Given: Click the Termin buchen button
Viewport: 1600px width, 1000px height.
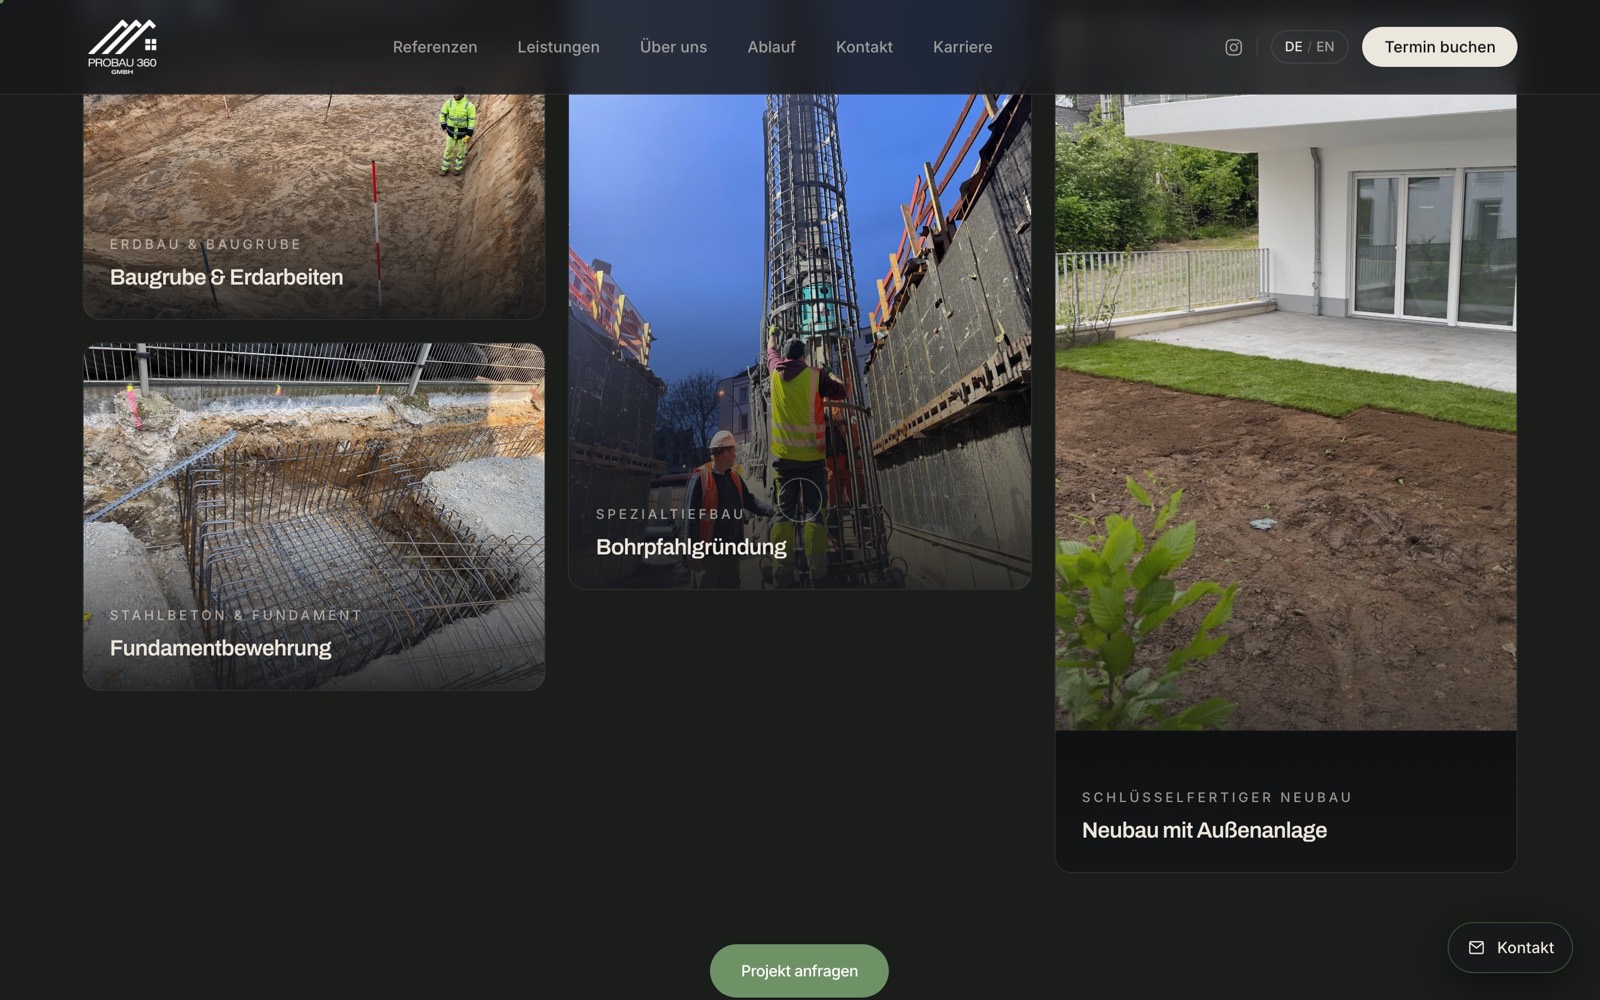Looking at the screenshot, I should 1439,47.
